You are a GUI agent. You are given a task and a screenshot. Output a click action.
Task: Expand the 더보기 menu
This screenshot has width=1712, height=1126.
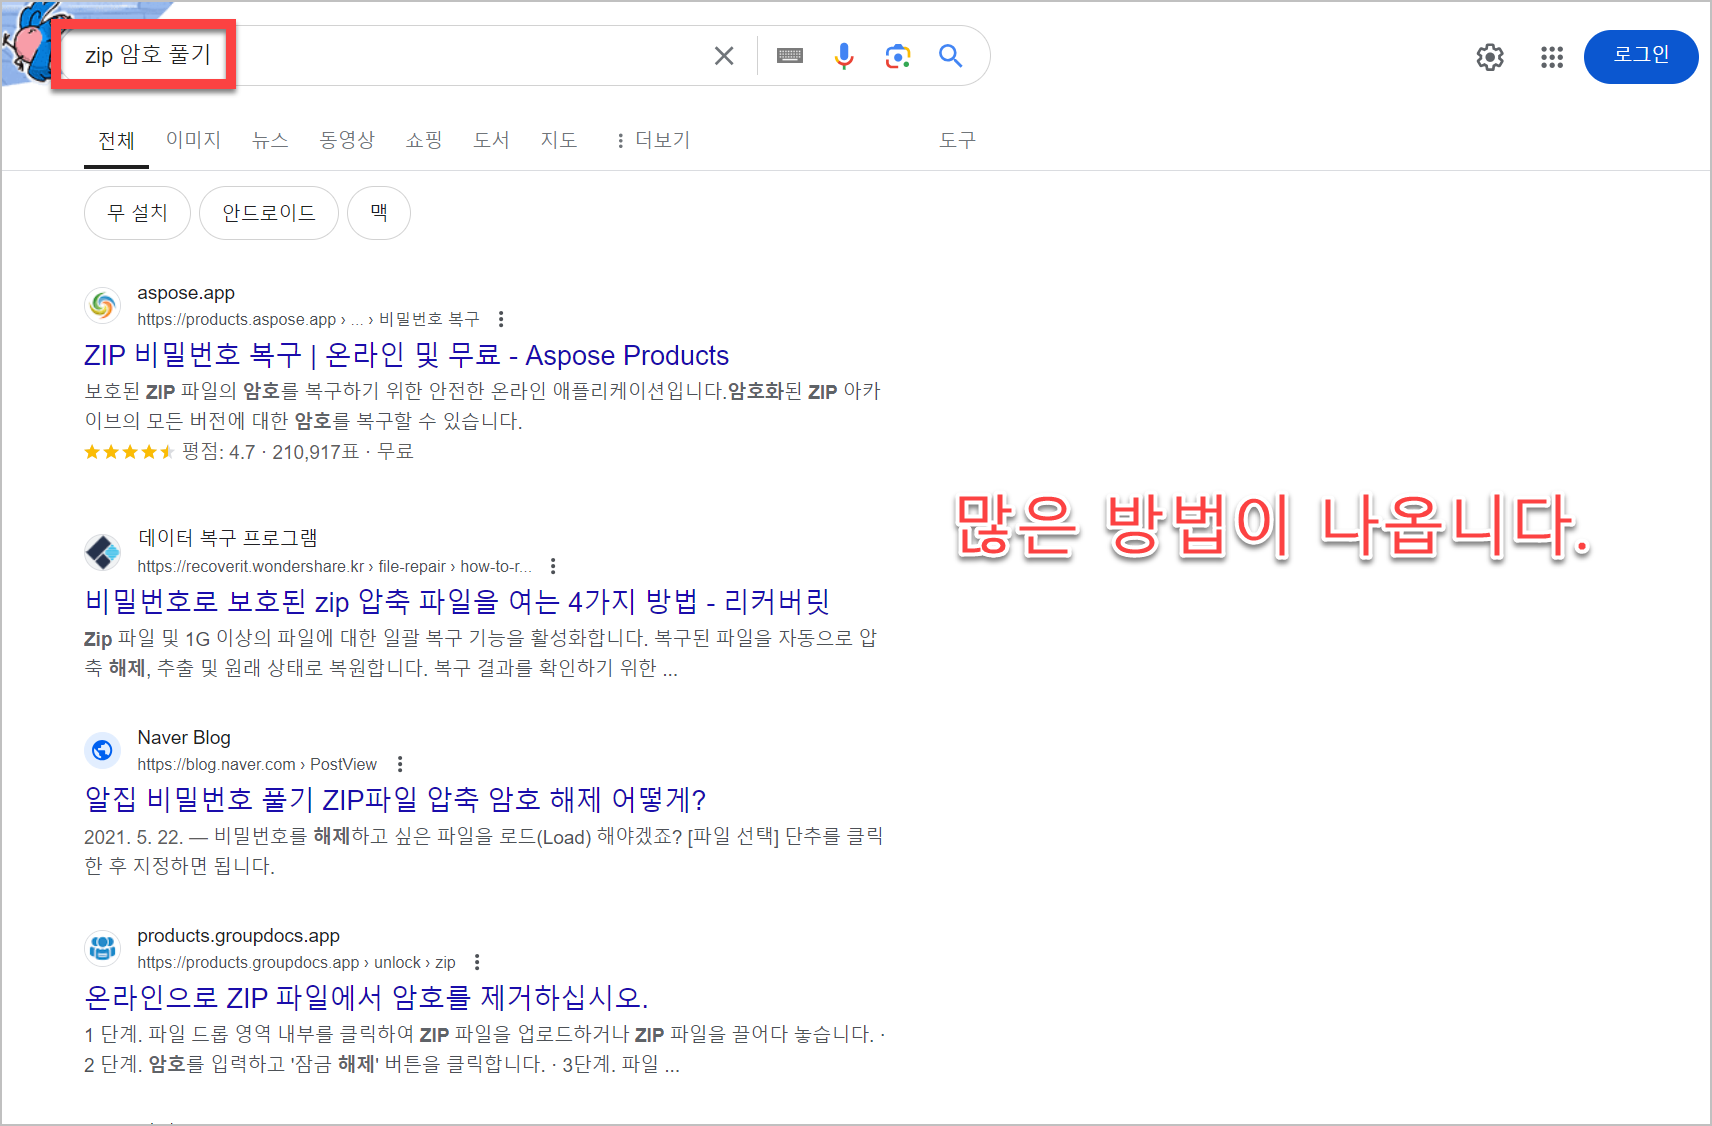pyautogui.click(x=653, y=140)
